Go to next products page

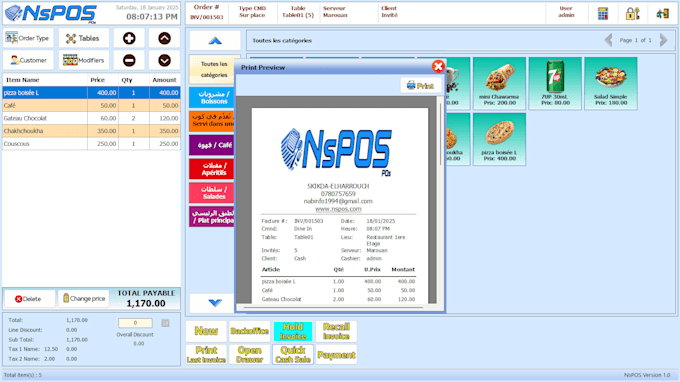664,40
